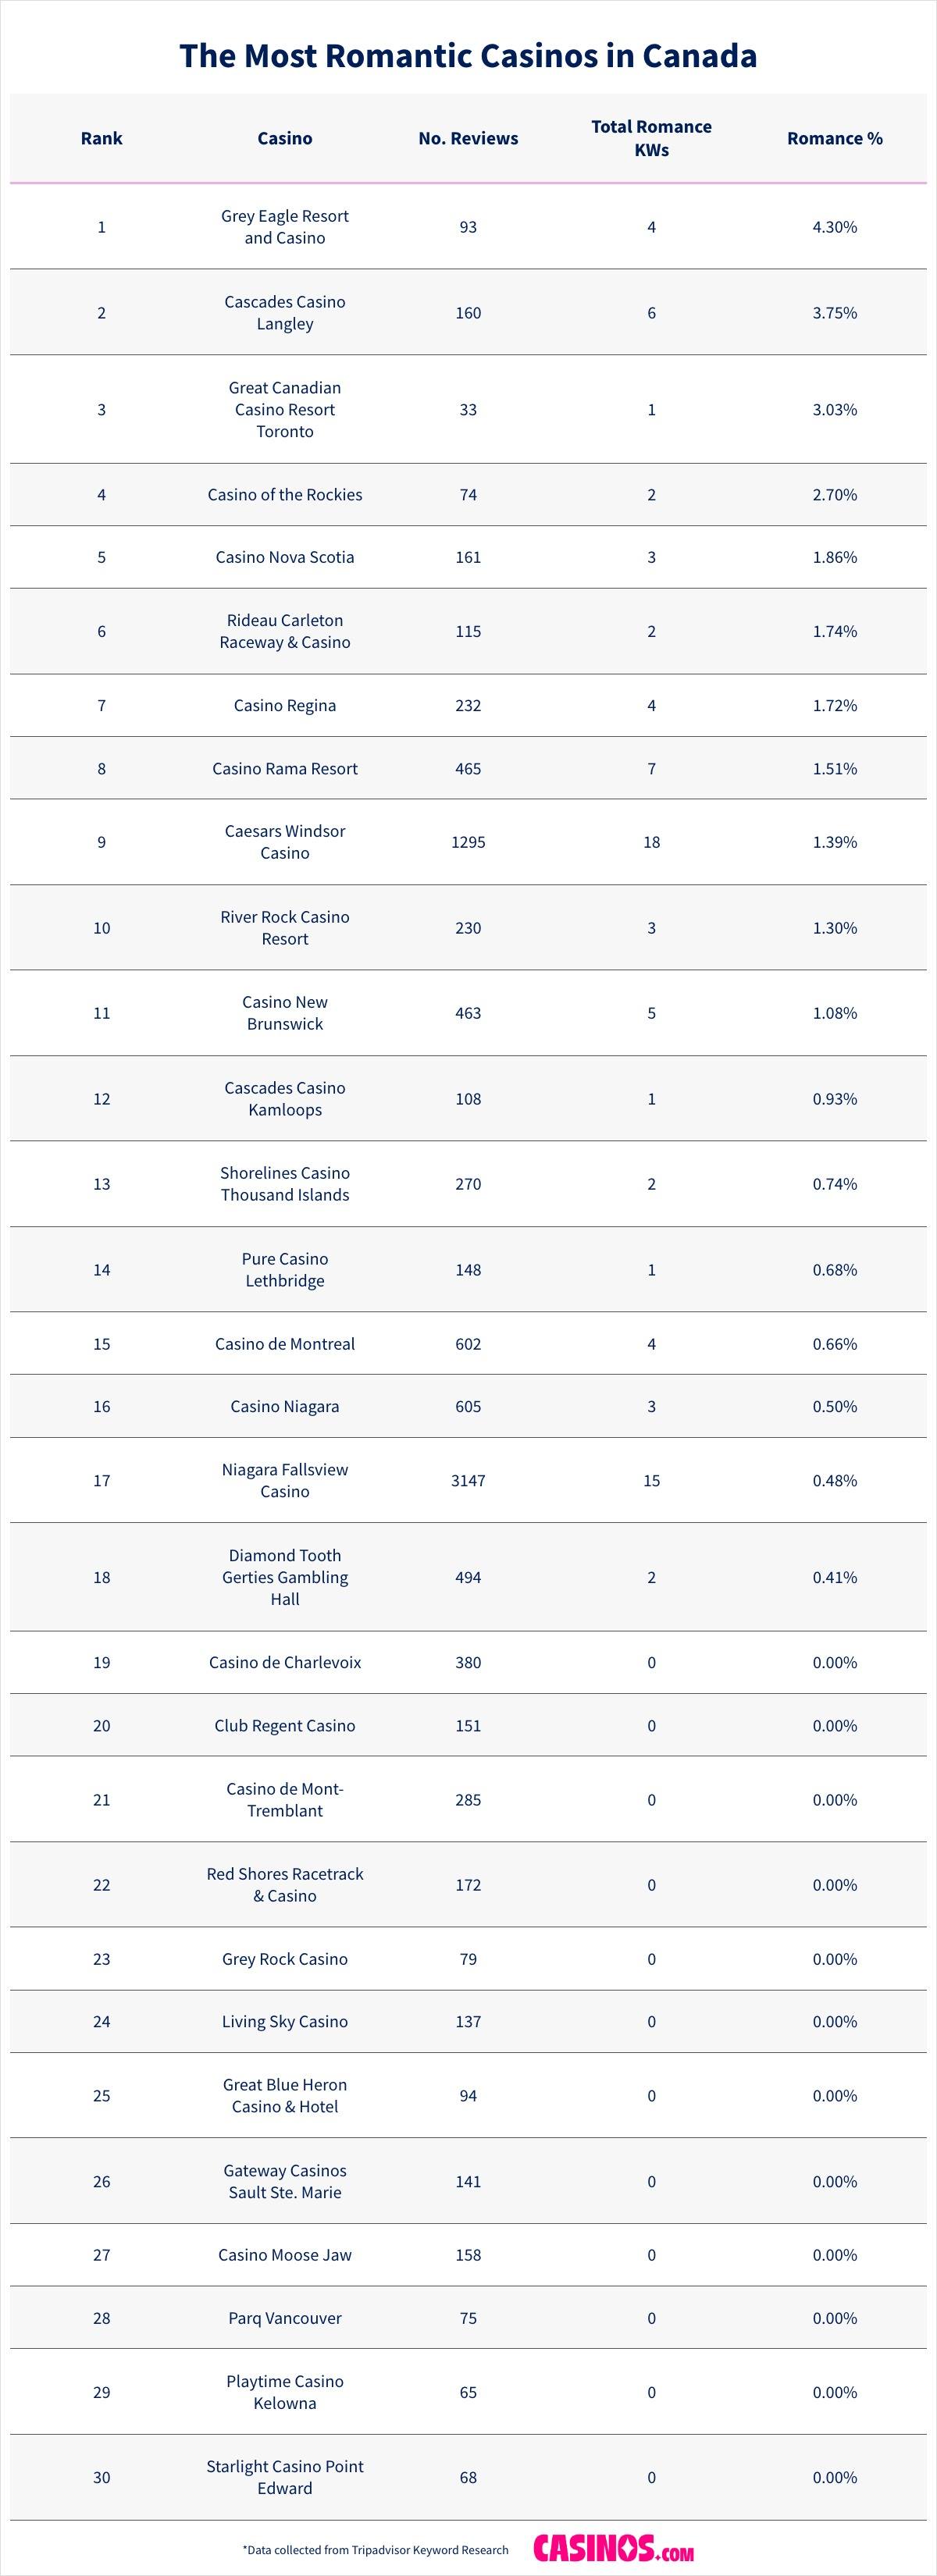Image resolution: width=937 pixels, height=2576 pixels.
Task: Click the Tripadvisor data source footnote
Action: point(375,2550)
